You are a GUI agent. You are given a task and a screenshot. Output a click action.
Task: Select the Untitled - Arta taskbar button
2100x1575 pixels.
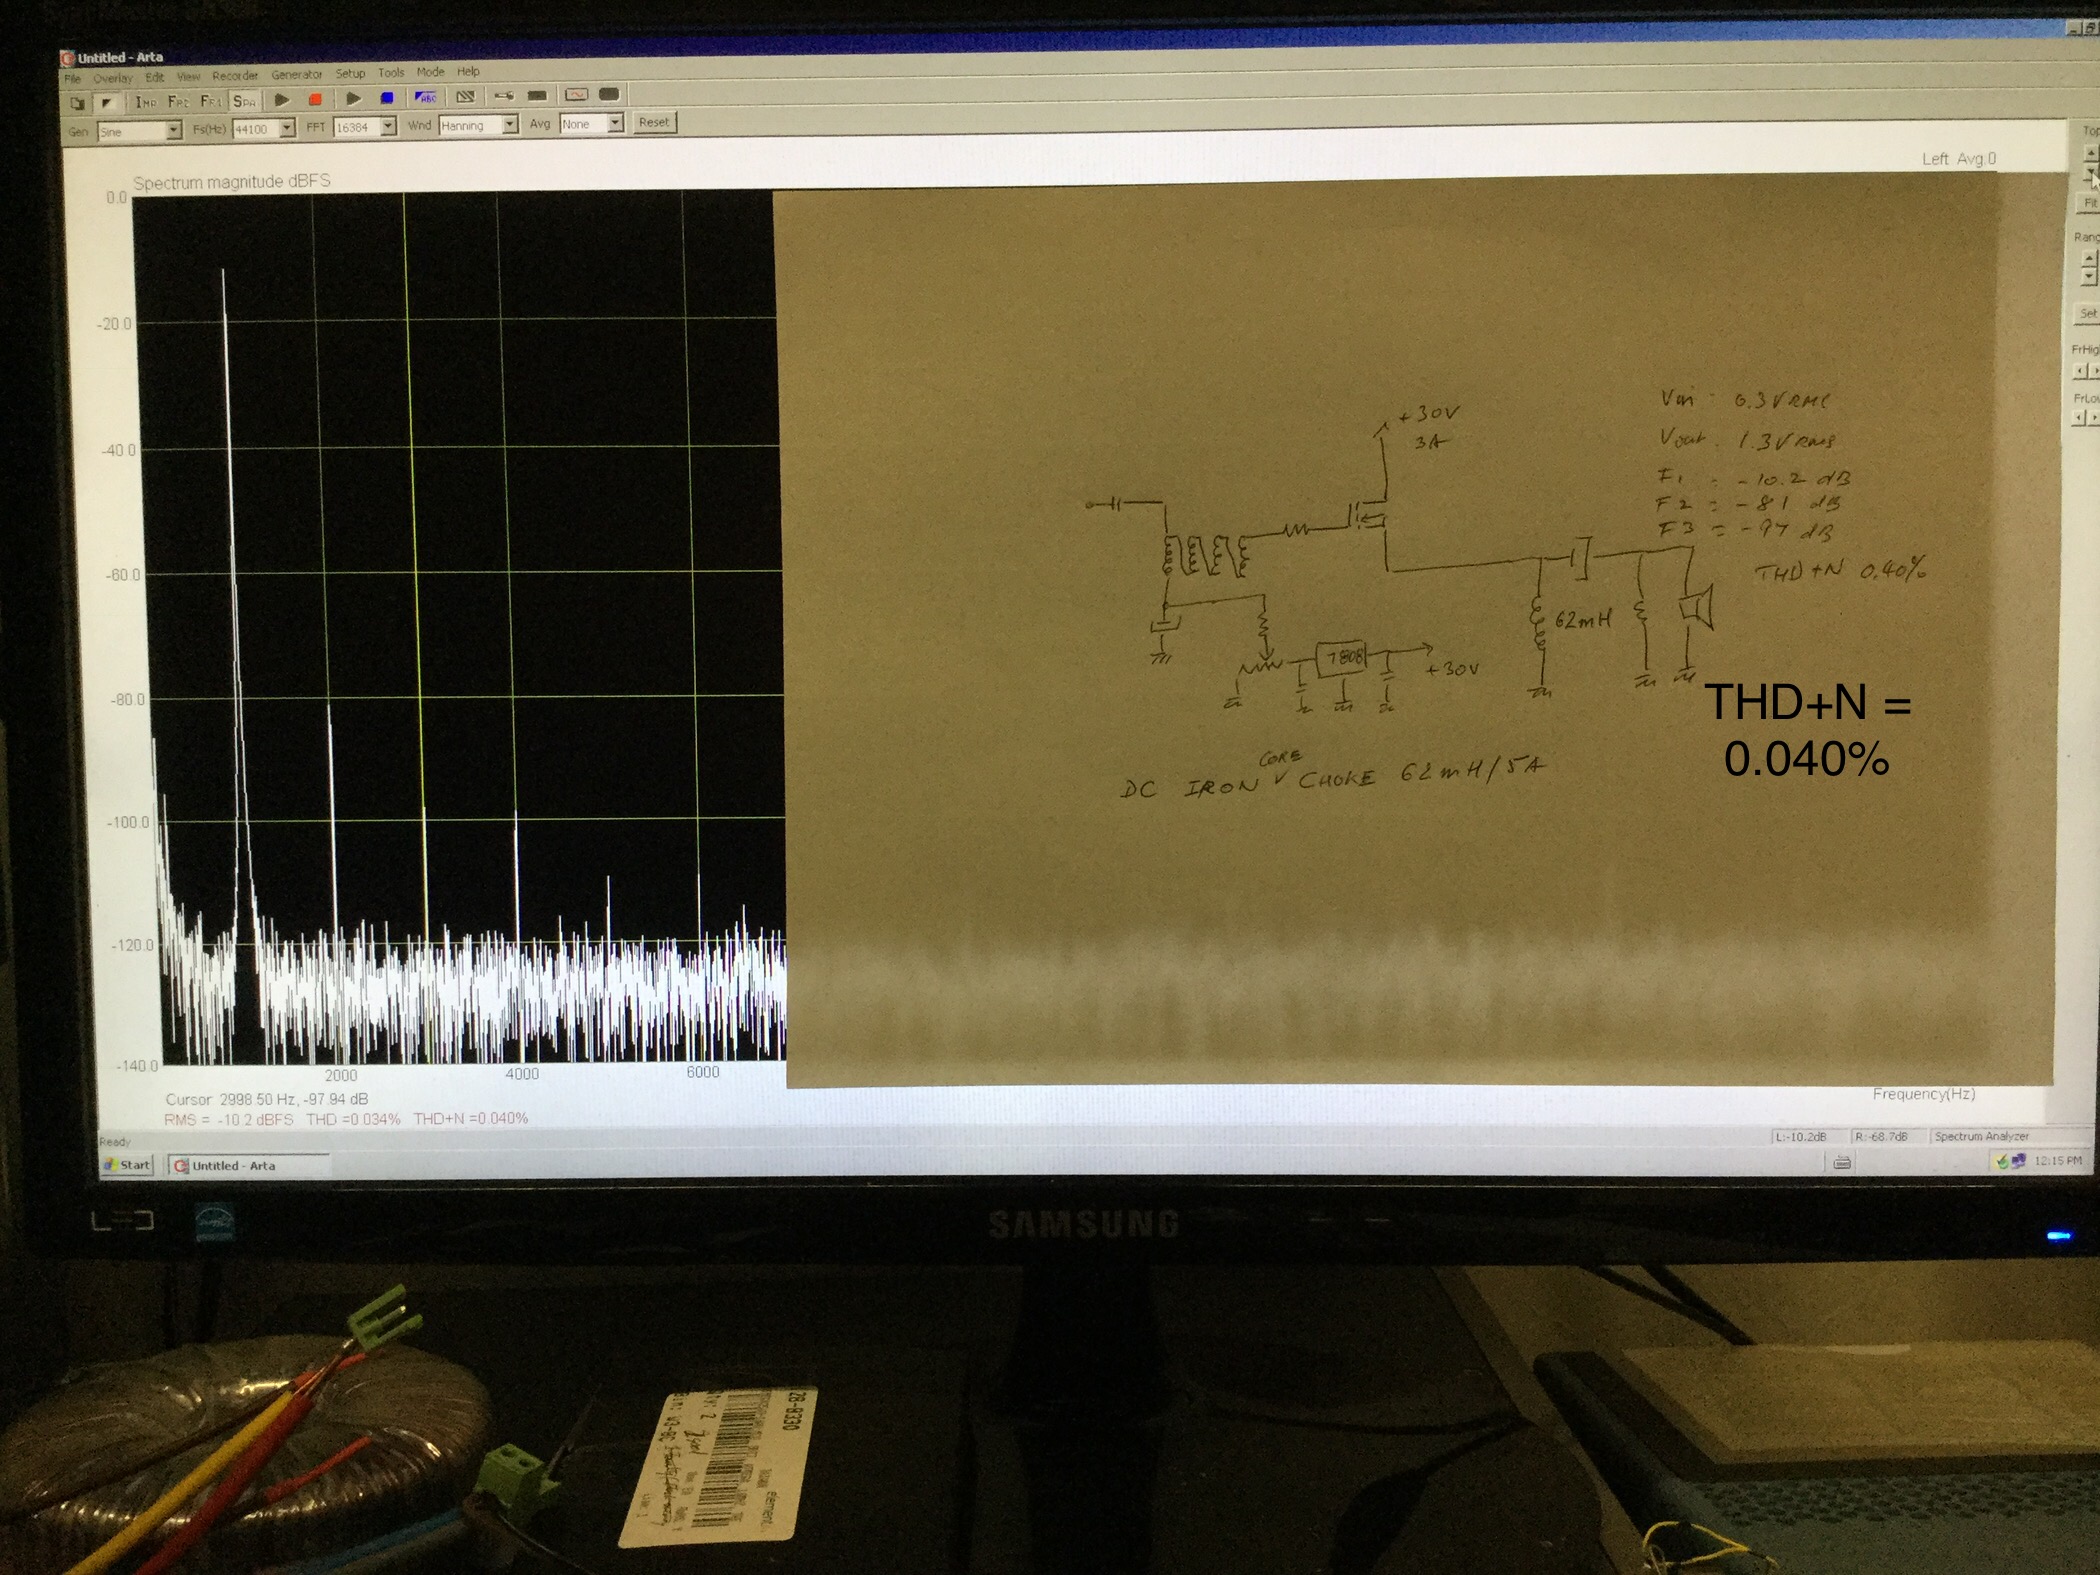coord(247,1165)
